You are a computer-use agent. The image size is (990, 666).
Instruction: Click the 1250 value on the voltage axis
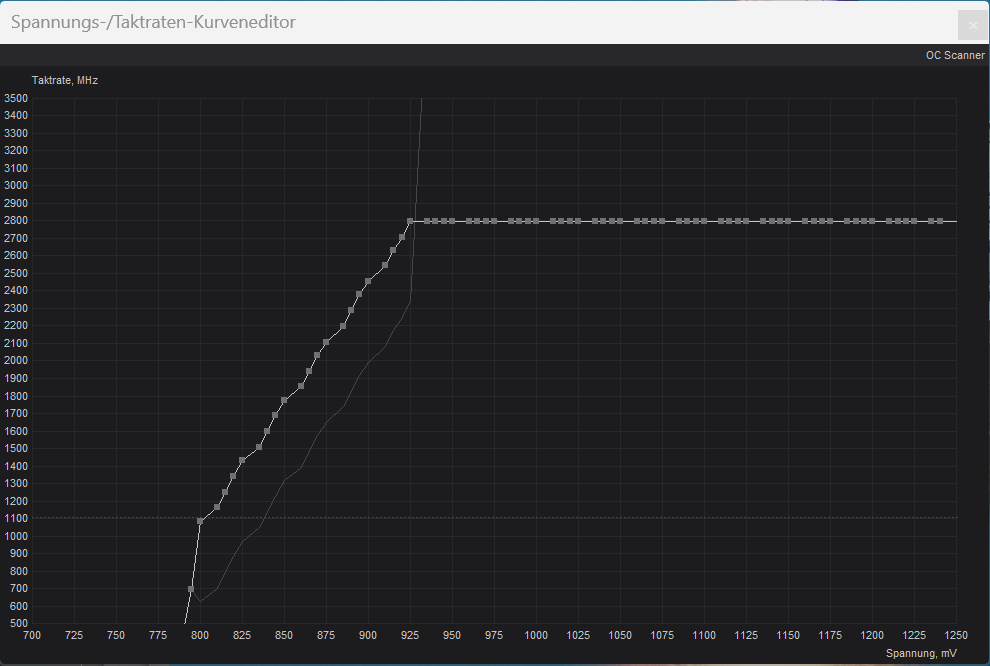tap(956, 635)
